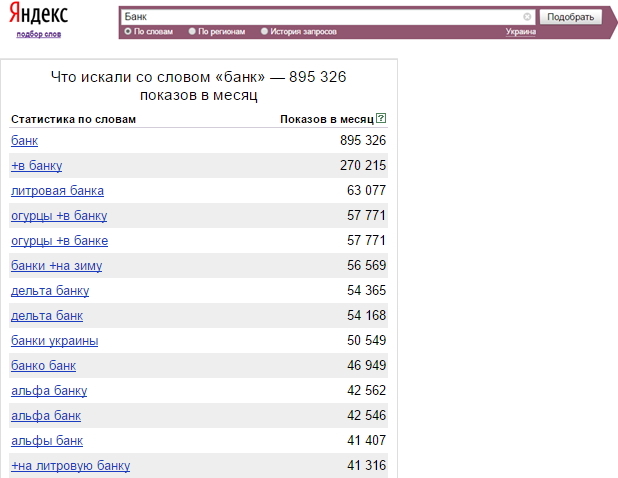Viewport: 618px width, 478px height.
Task: Open the альфа банк keyword link
Action: (46, 416)
